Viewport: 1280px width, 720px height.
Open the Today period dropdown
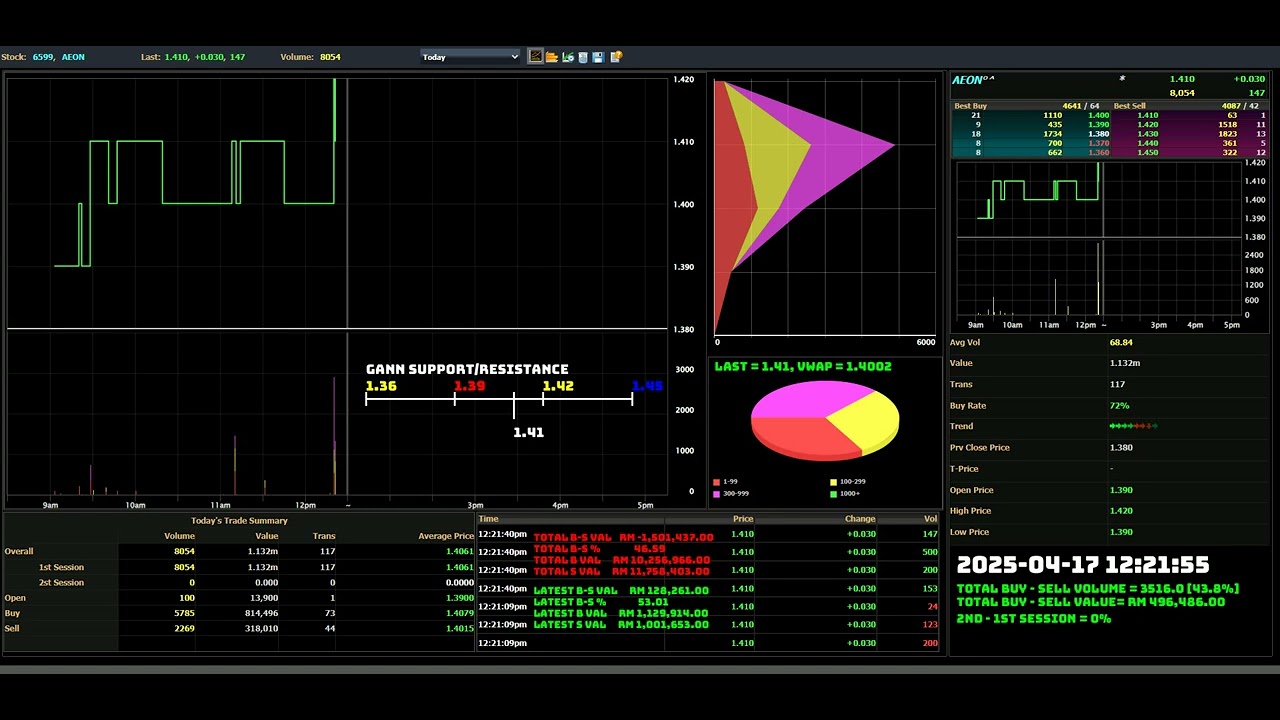(x=470, y=57)
